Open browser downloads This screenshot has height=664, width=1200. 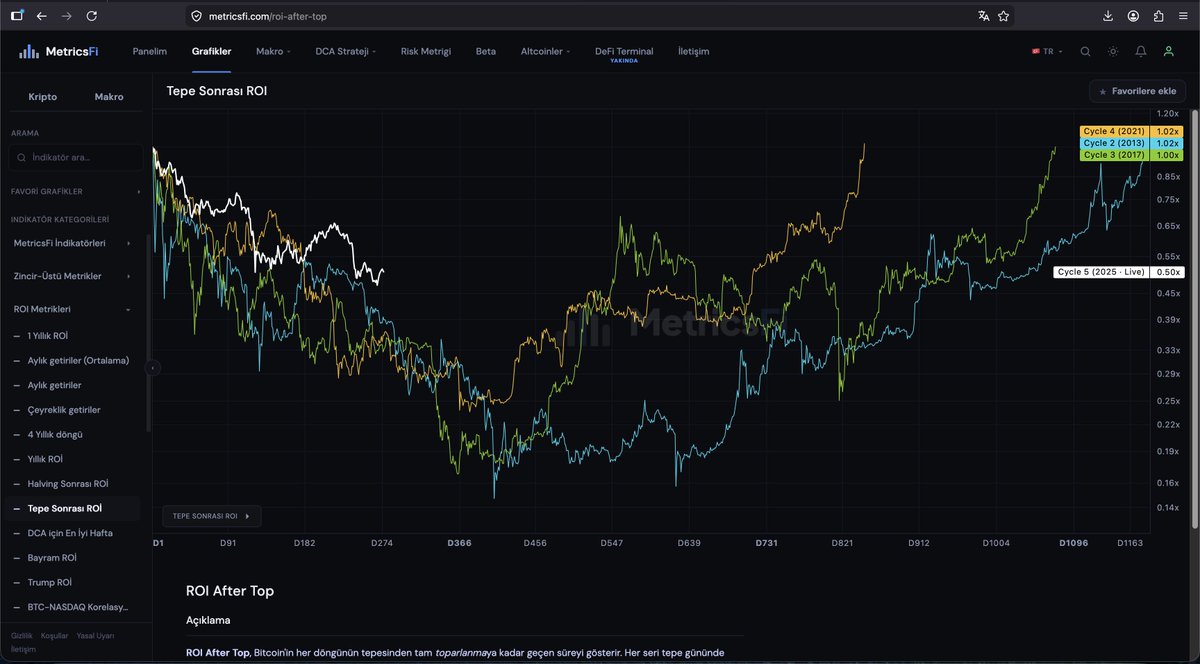[x=1108, y=16]
